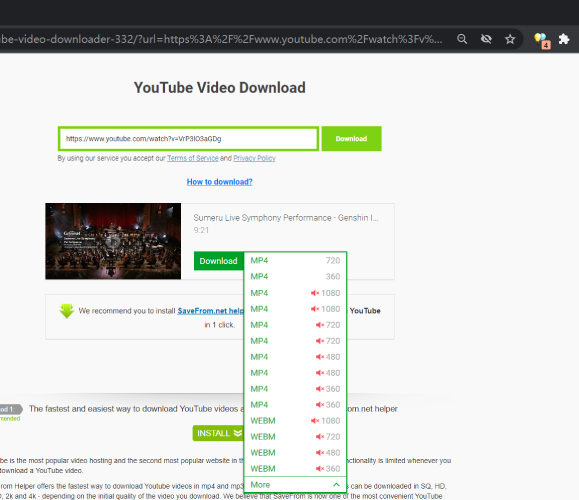This screenshot has width=579, height=500.
Task: Open the Privacy Policy link
Action: point(254,158)
